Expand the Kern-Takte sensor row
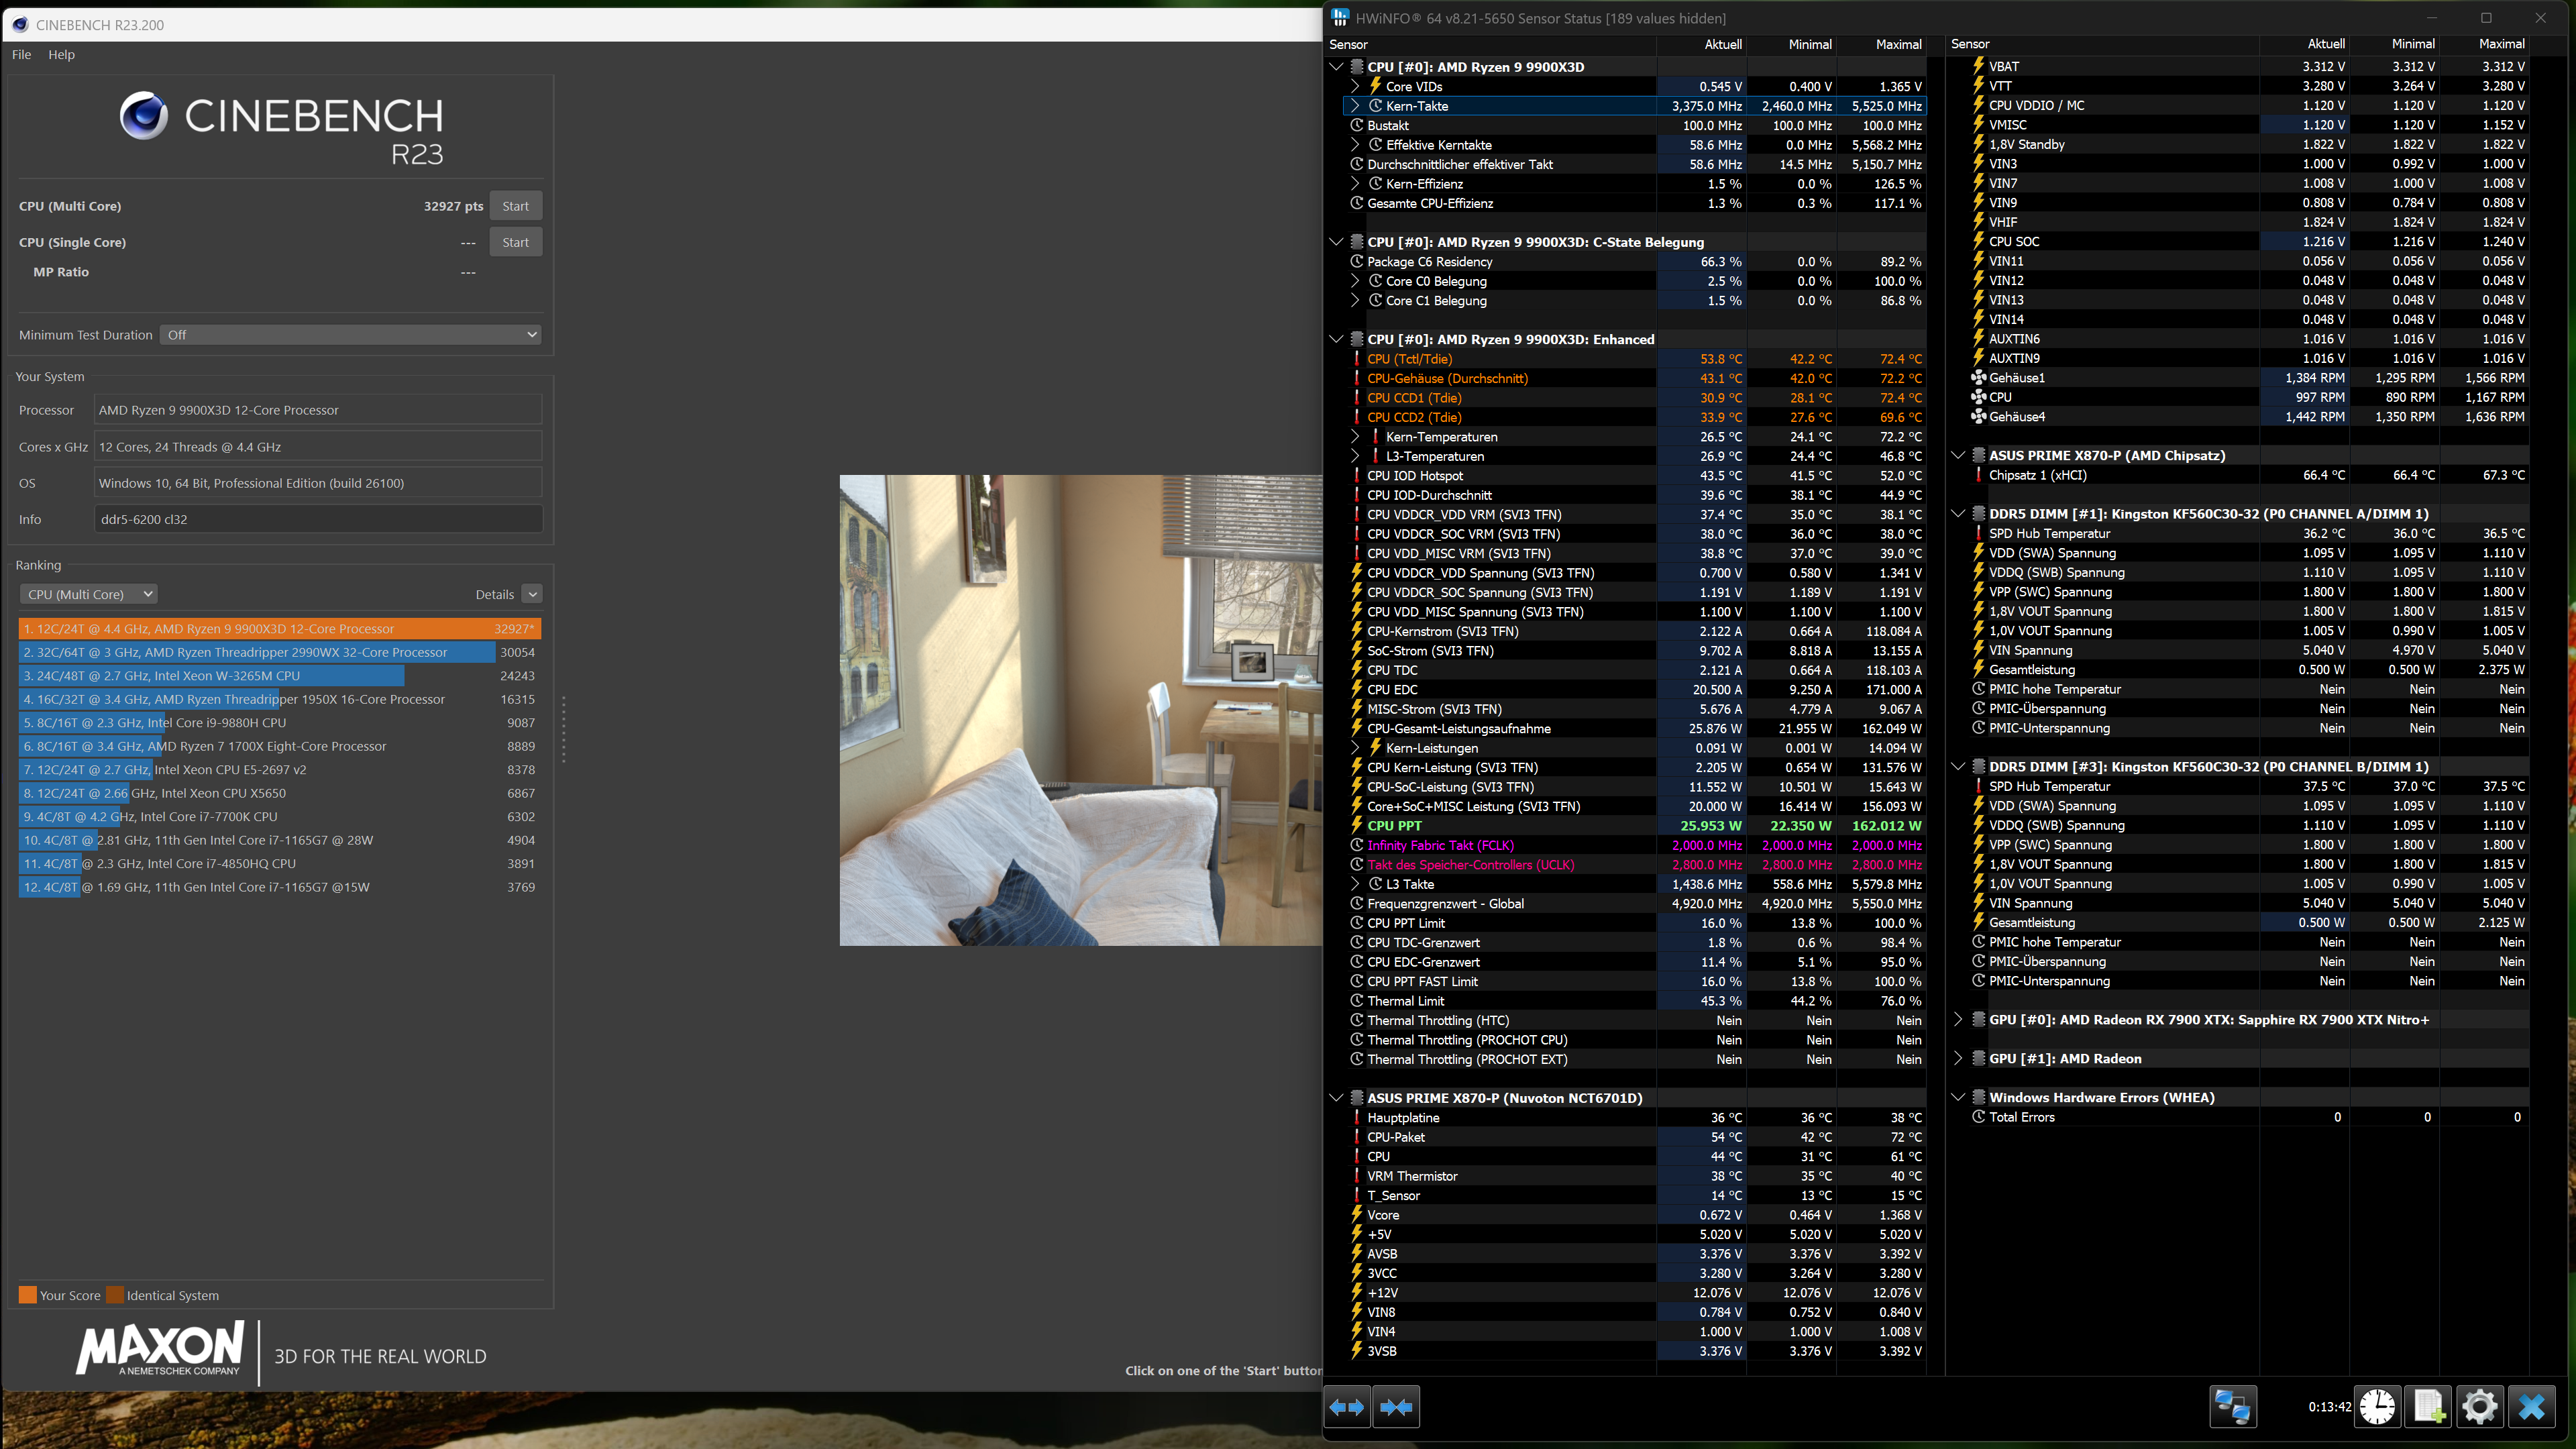2576x1449 pixels. [1355, 106]
